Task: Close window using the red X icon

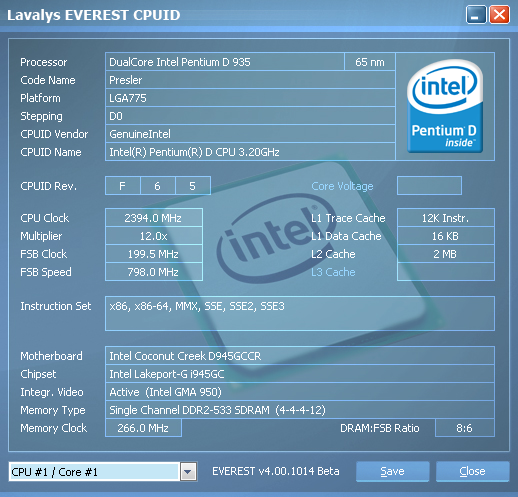Action: click(499, 15)
